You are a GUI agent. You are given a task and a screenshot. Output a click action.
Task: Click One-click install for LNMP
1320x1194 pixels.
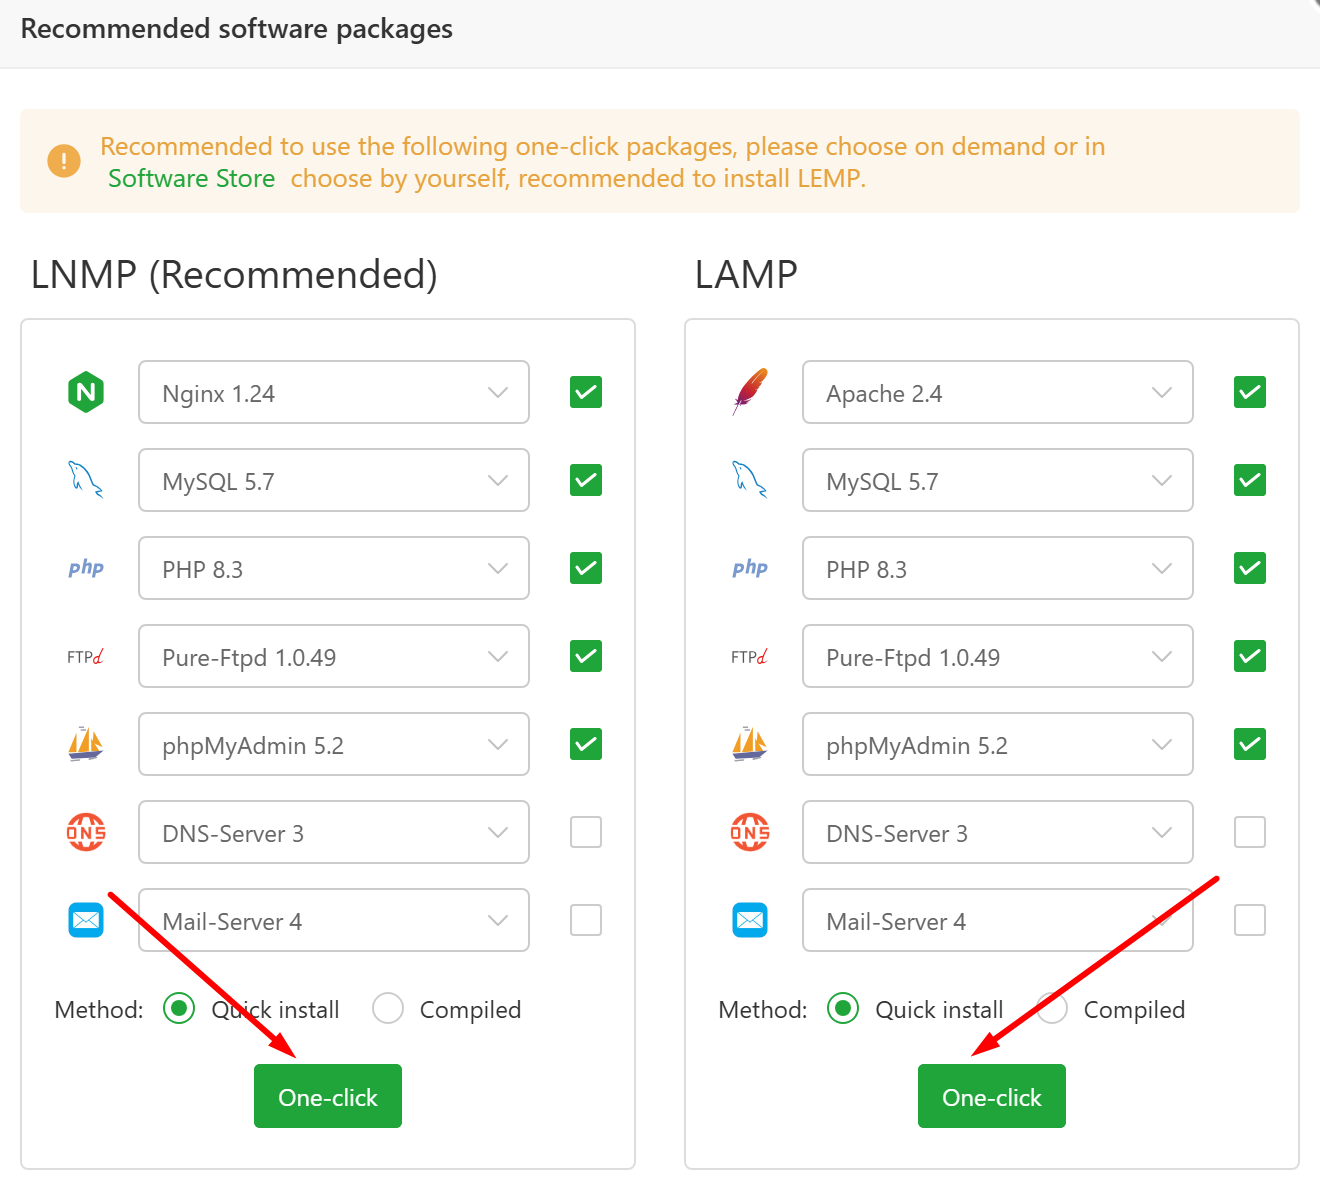[327, 1096]
